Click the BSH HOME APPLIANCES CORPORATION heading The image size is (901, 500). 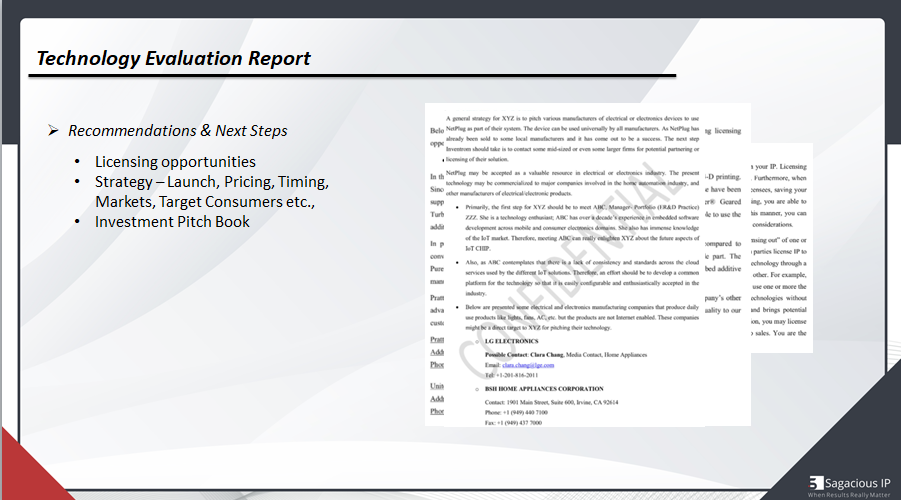click(x=544, y=389)
